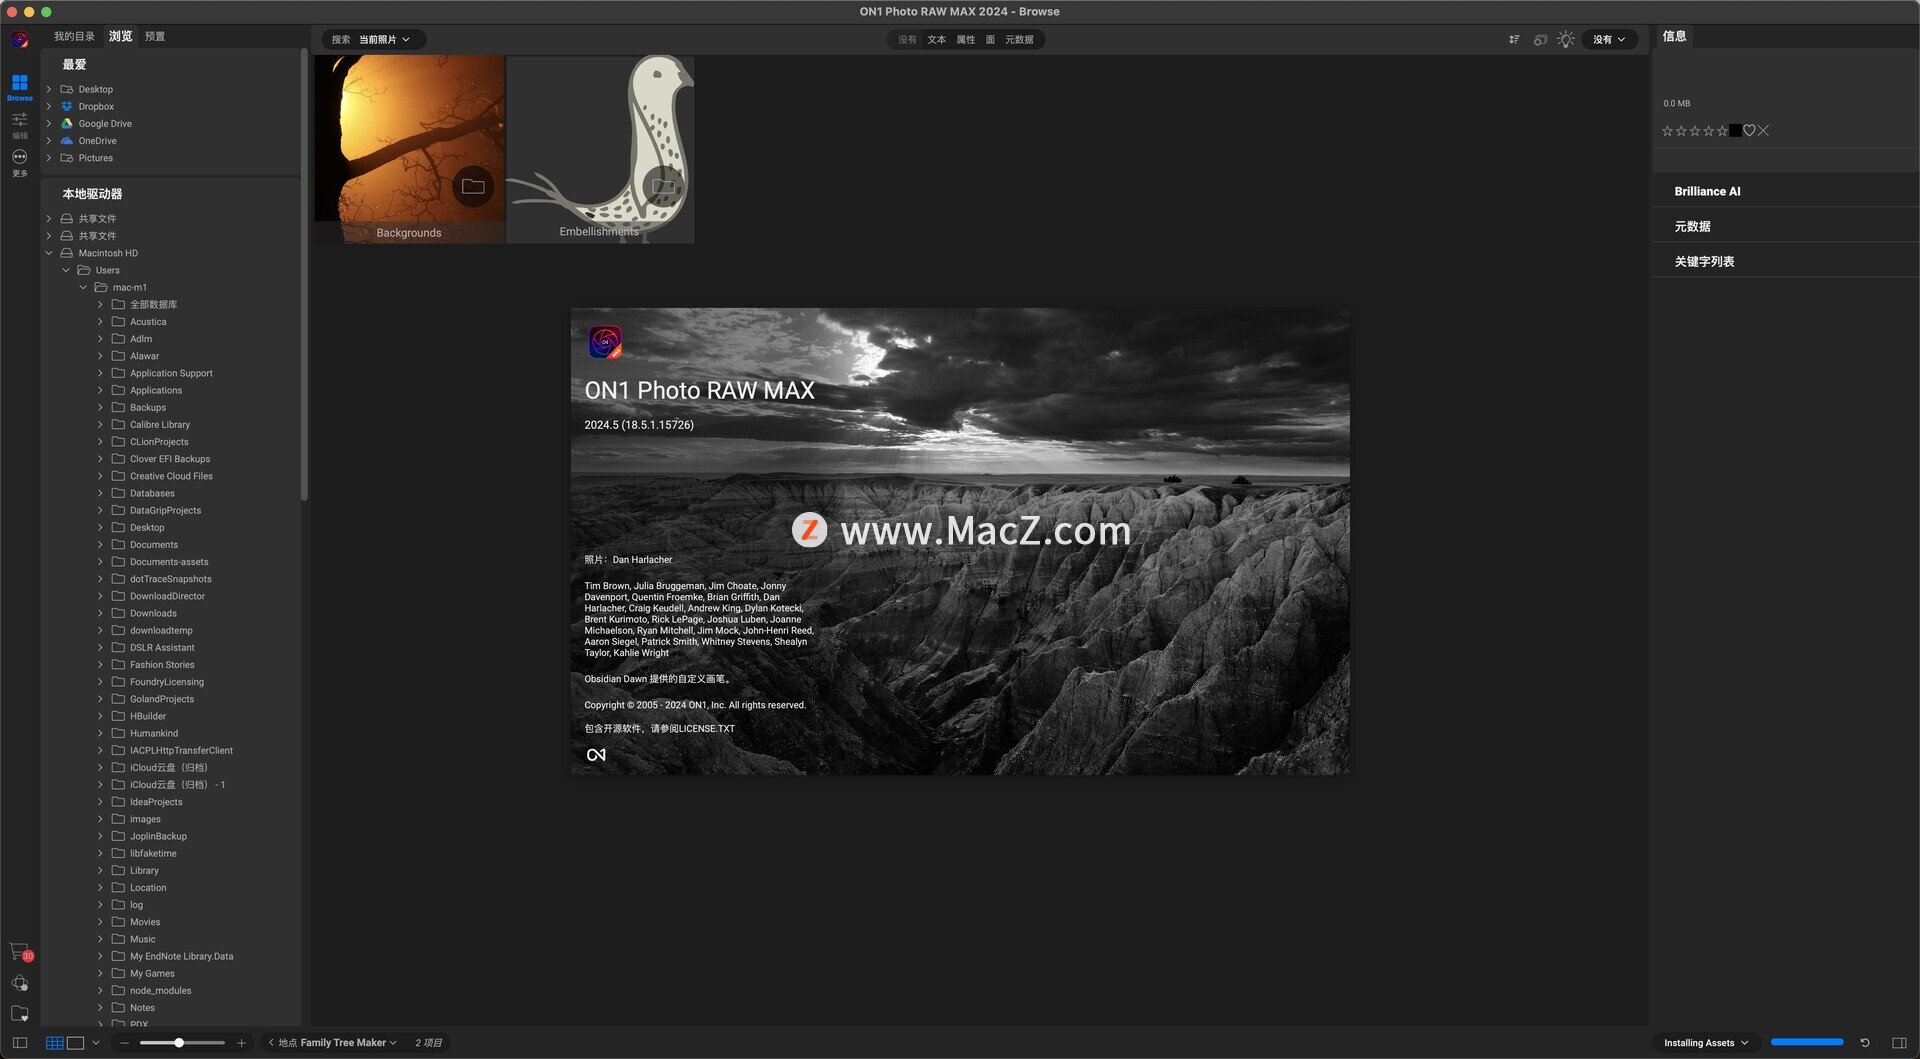Click the lock/account icon above the folder icon
The image size is (1920, 1059).
point(19,983)
